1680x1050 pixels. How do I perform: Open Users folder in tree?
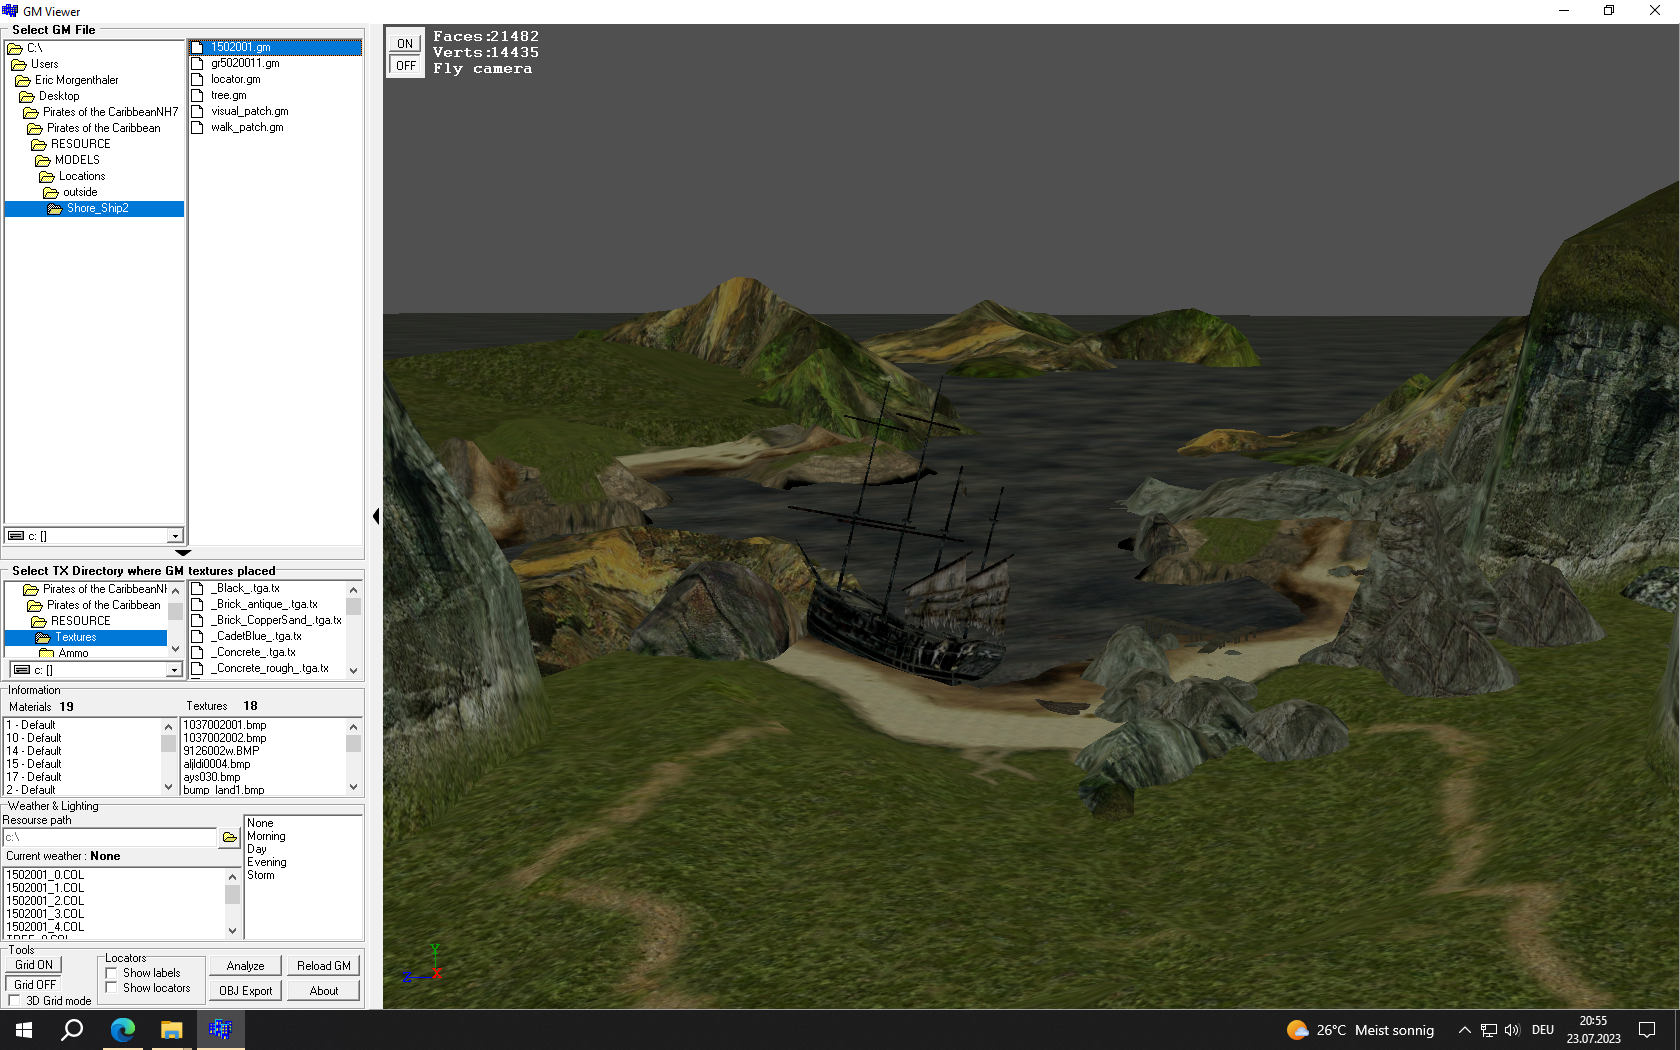tap(44, 64)
